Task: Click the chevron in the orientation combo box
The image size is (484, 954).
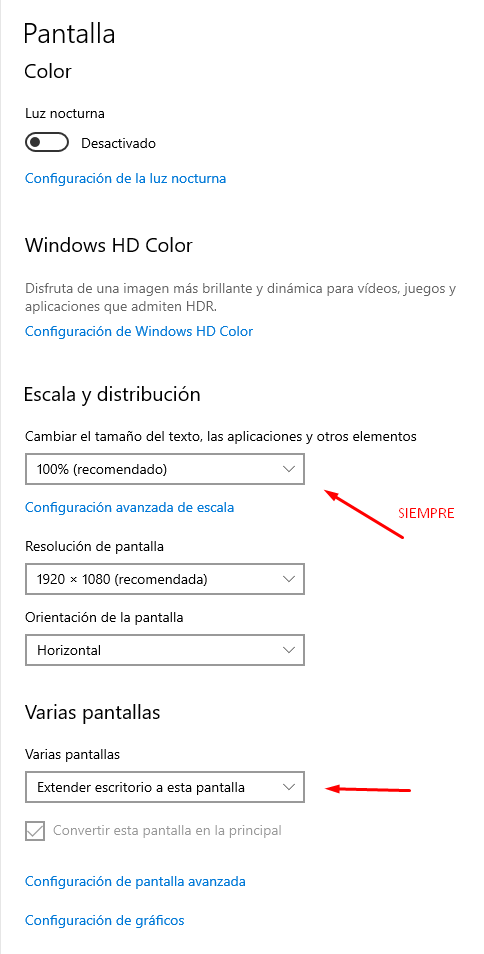Action: tap(289, 650)
